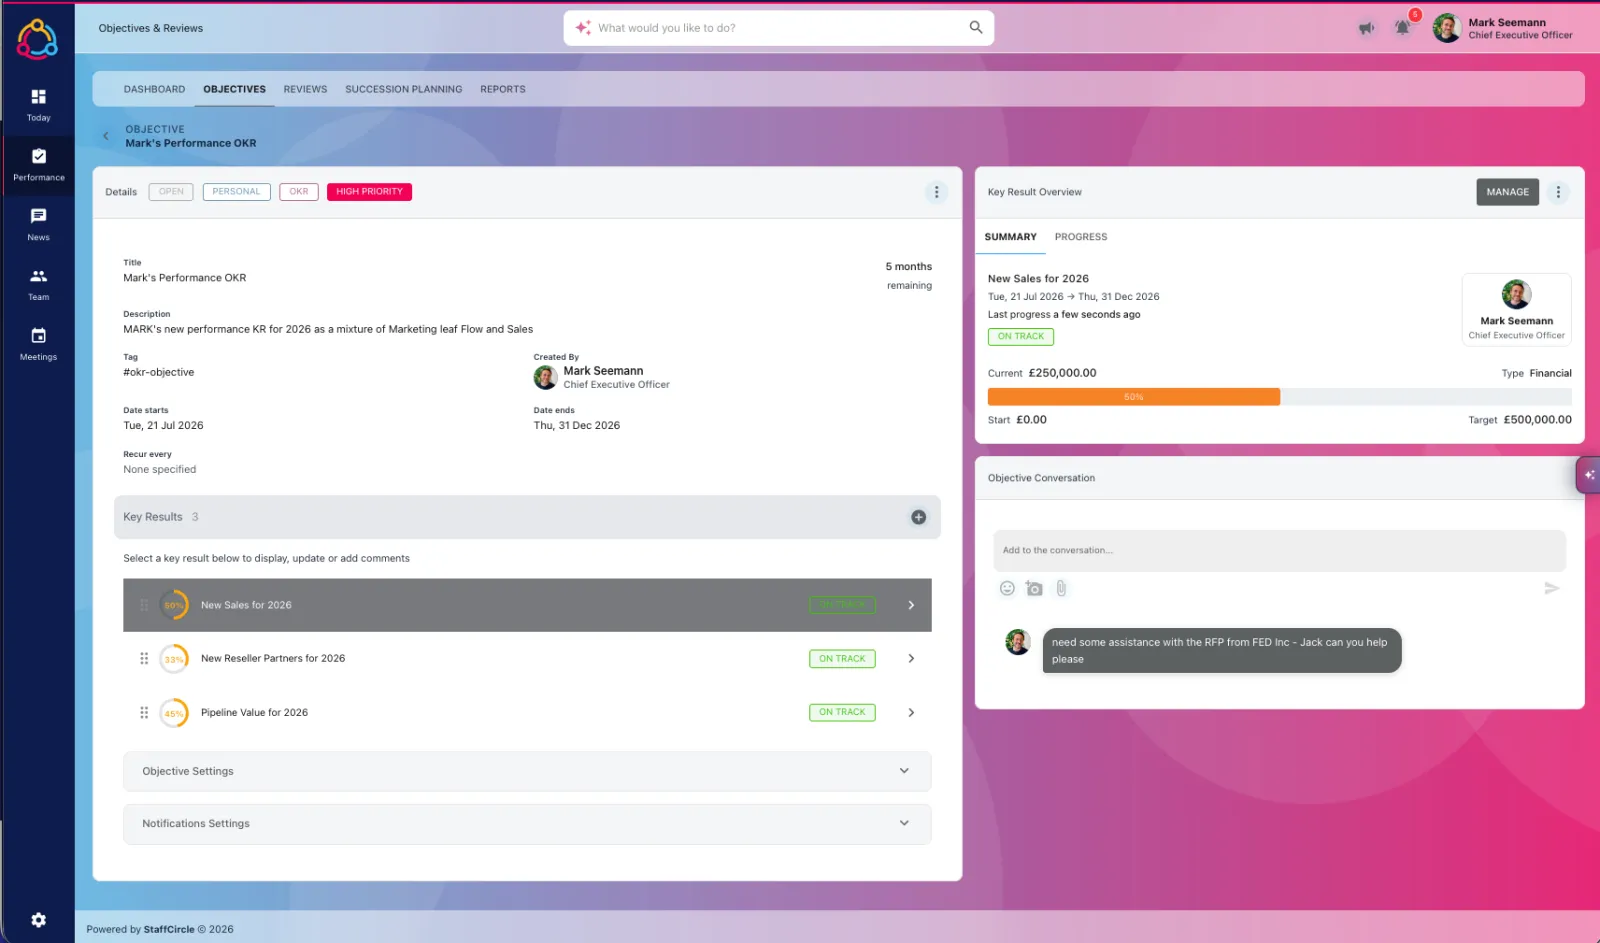This screenshot has width=1600, height=943.
Task: Expand the Objective Settings section
Action: [527, 771]
